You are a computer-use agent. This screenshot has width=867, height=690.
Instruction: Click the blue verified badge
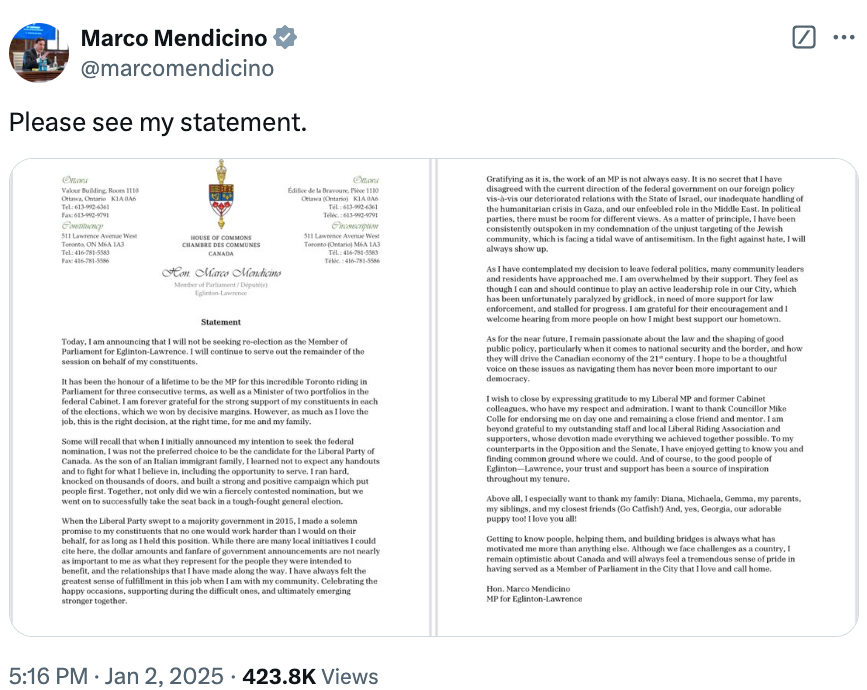click(x=285, y=38)
